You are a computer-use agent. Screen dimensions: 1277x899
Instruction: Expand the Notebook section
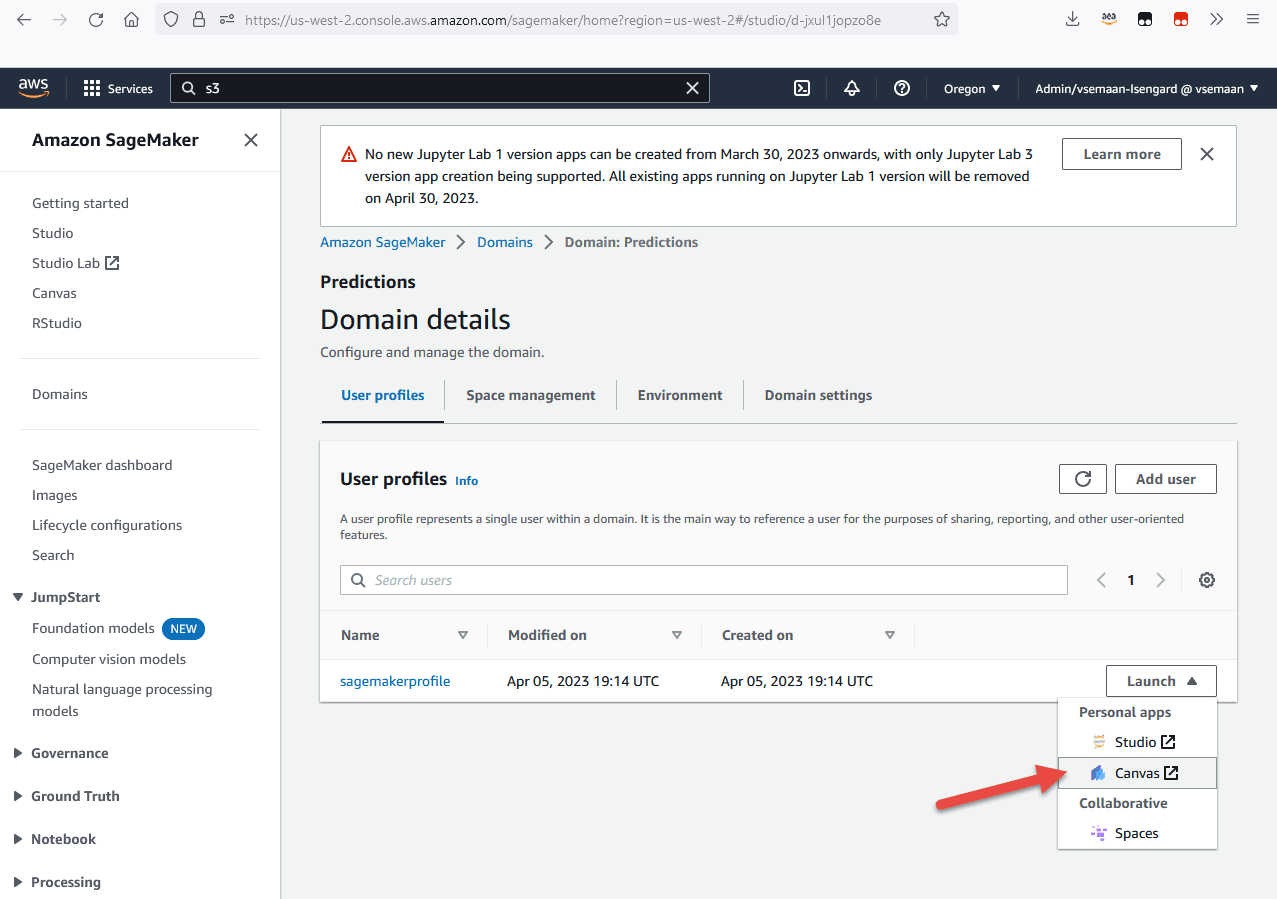(18, 839)
